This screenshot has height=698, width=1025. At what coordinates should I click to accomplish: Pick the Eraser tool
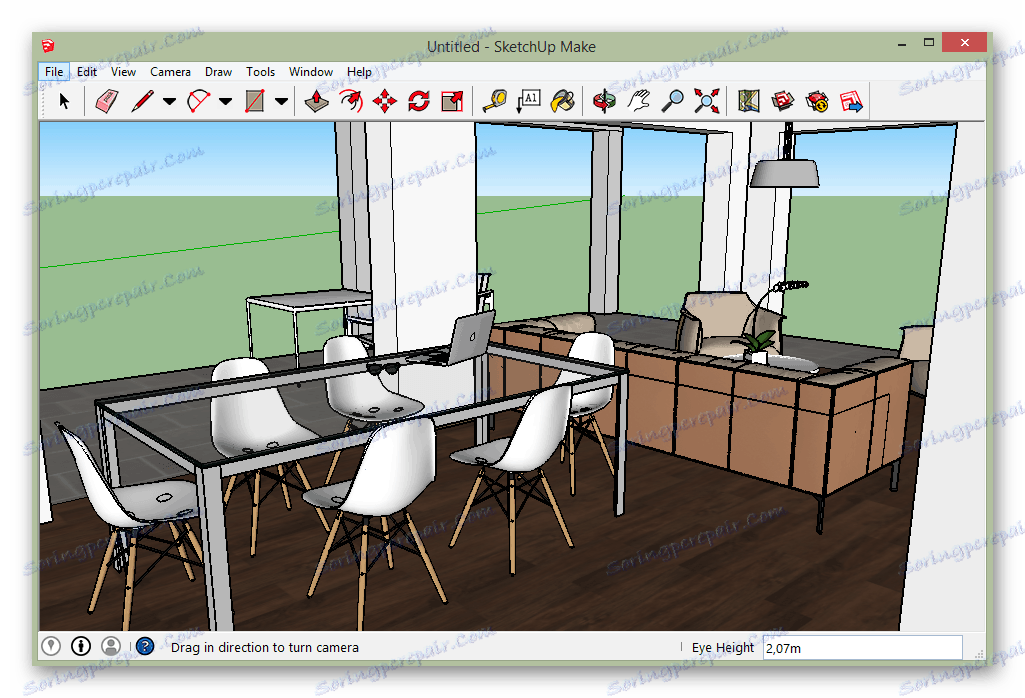tap(107, 101)
